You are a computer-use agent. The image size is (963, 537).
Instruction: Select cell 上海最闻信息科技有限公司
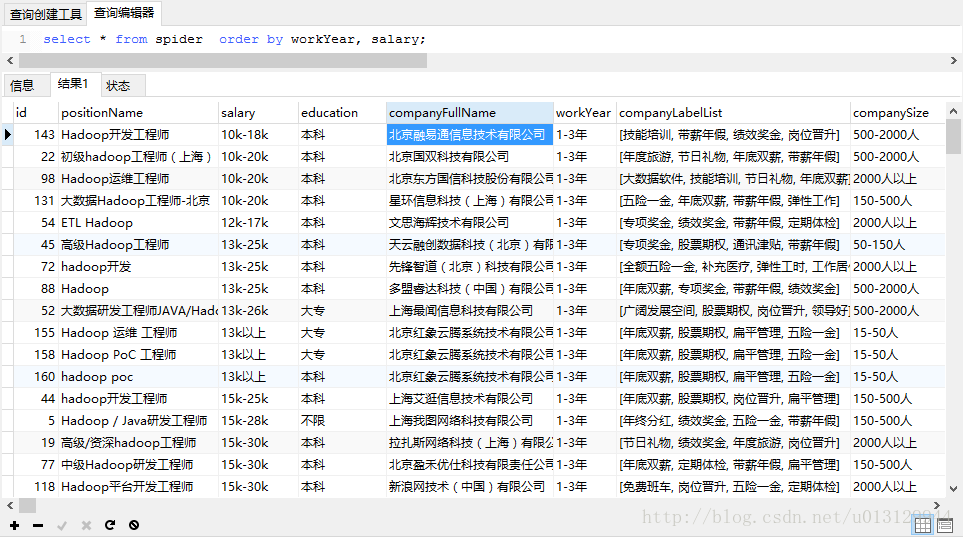[x=470, y=311]
